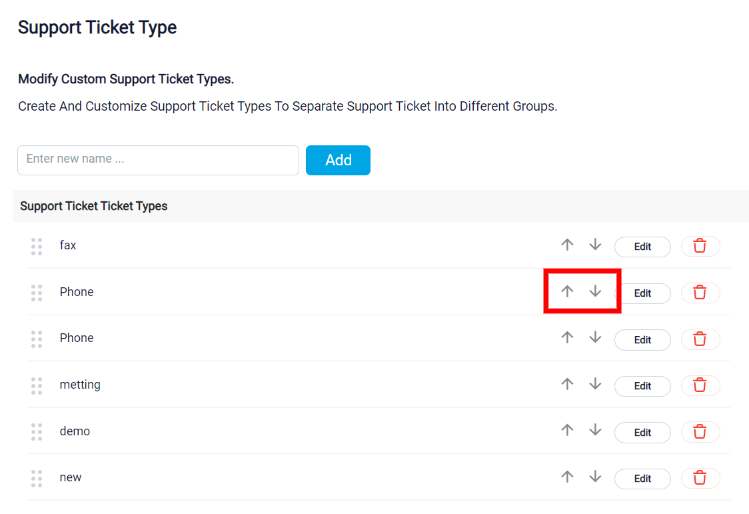Move the fax ticket type down

[x=595, y=245]
